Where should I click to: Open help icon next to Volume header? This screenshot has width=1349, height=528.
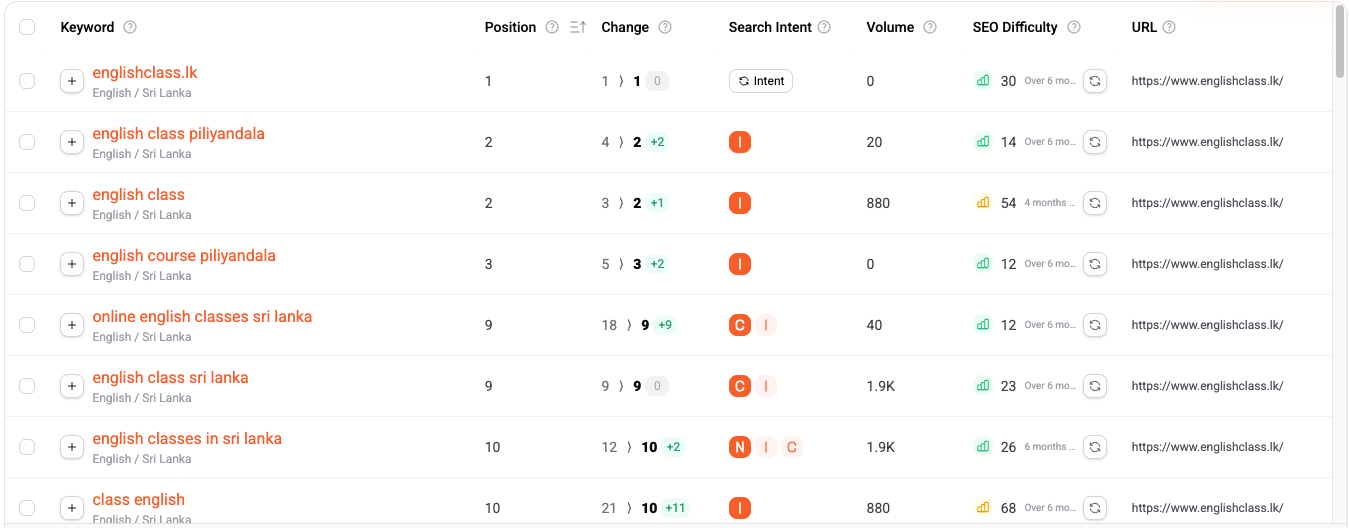930,27
